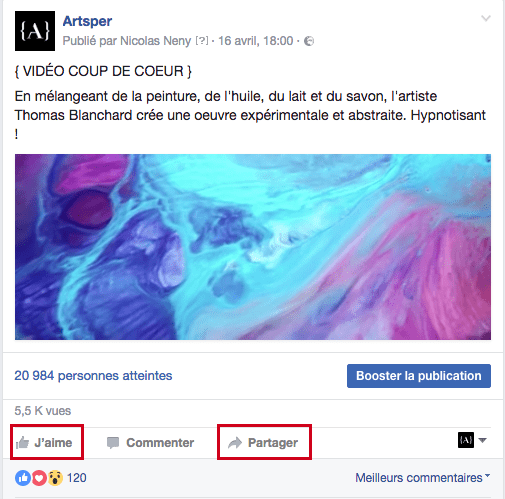Click the Artsper page logo avatar
Viewport: 505px width, 499px height.
click(x=35, y=31)
